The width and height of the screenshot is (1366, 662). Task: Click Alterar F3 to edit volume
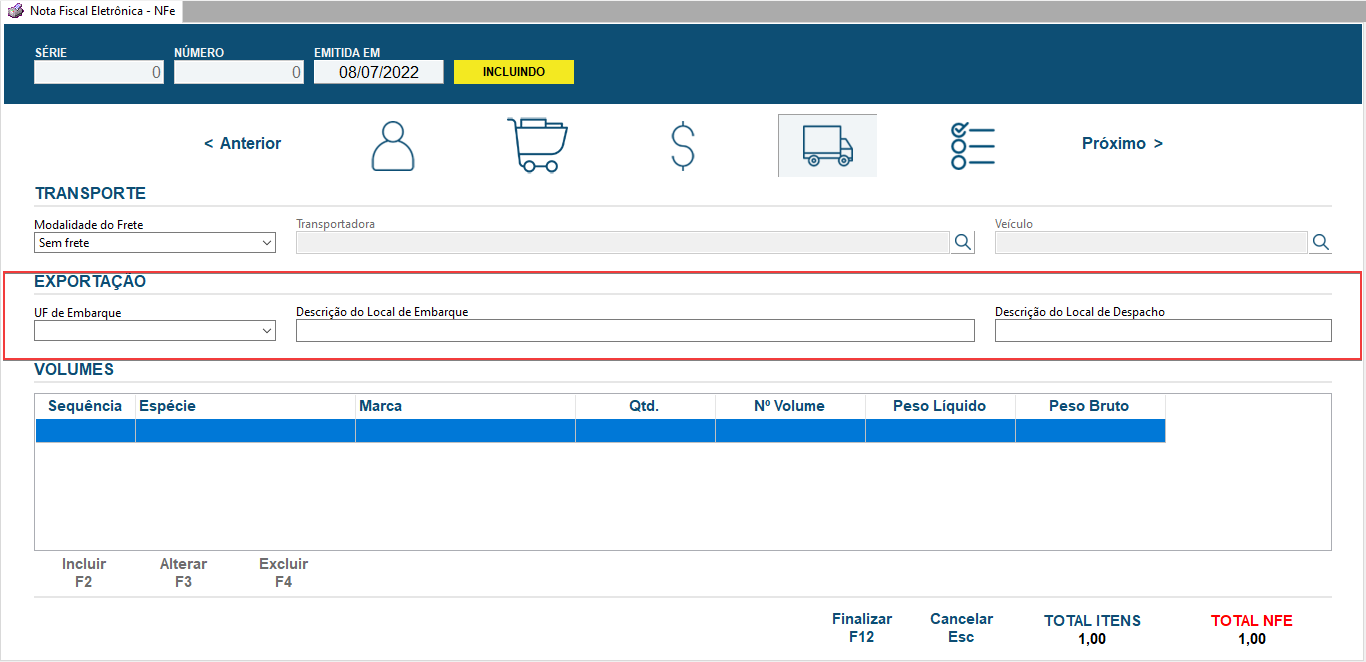tap(183, 572)
